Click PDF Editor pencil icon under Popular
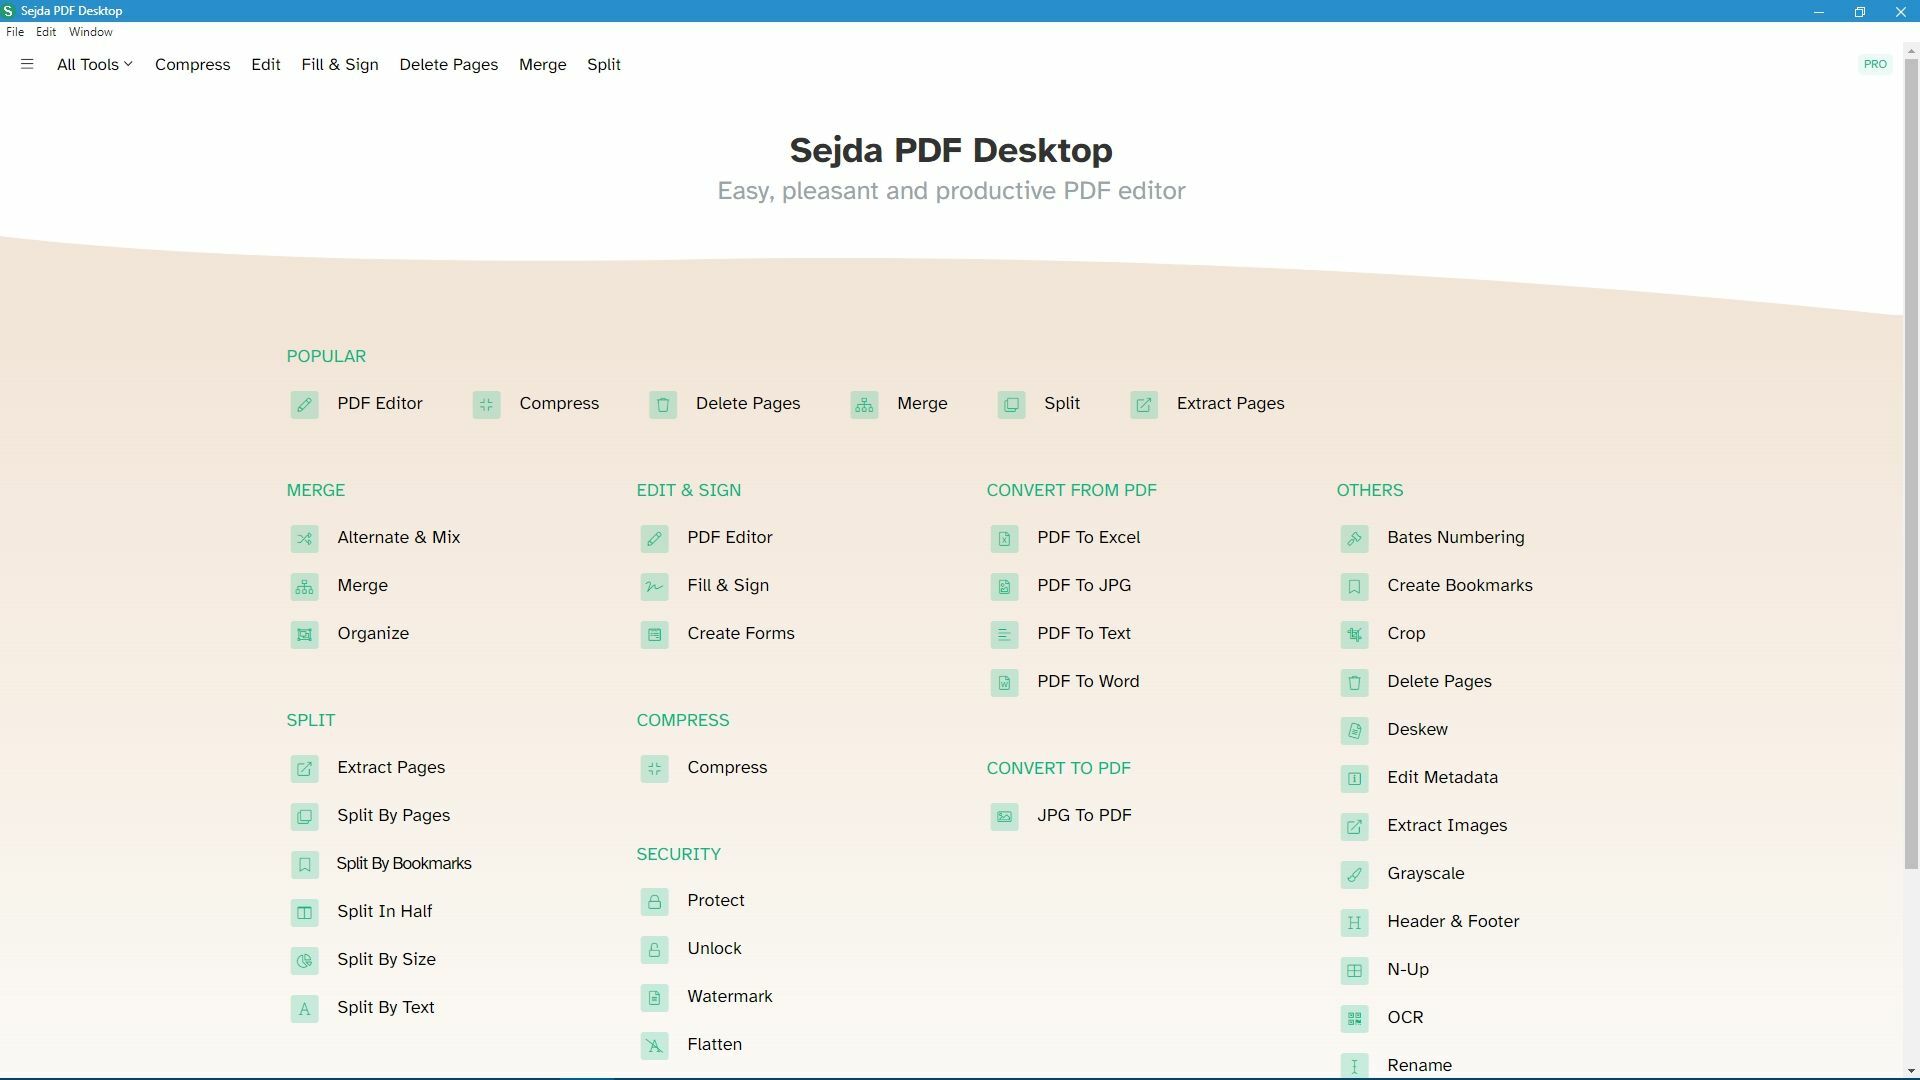 click(305, 405)
